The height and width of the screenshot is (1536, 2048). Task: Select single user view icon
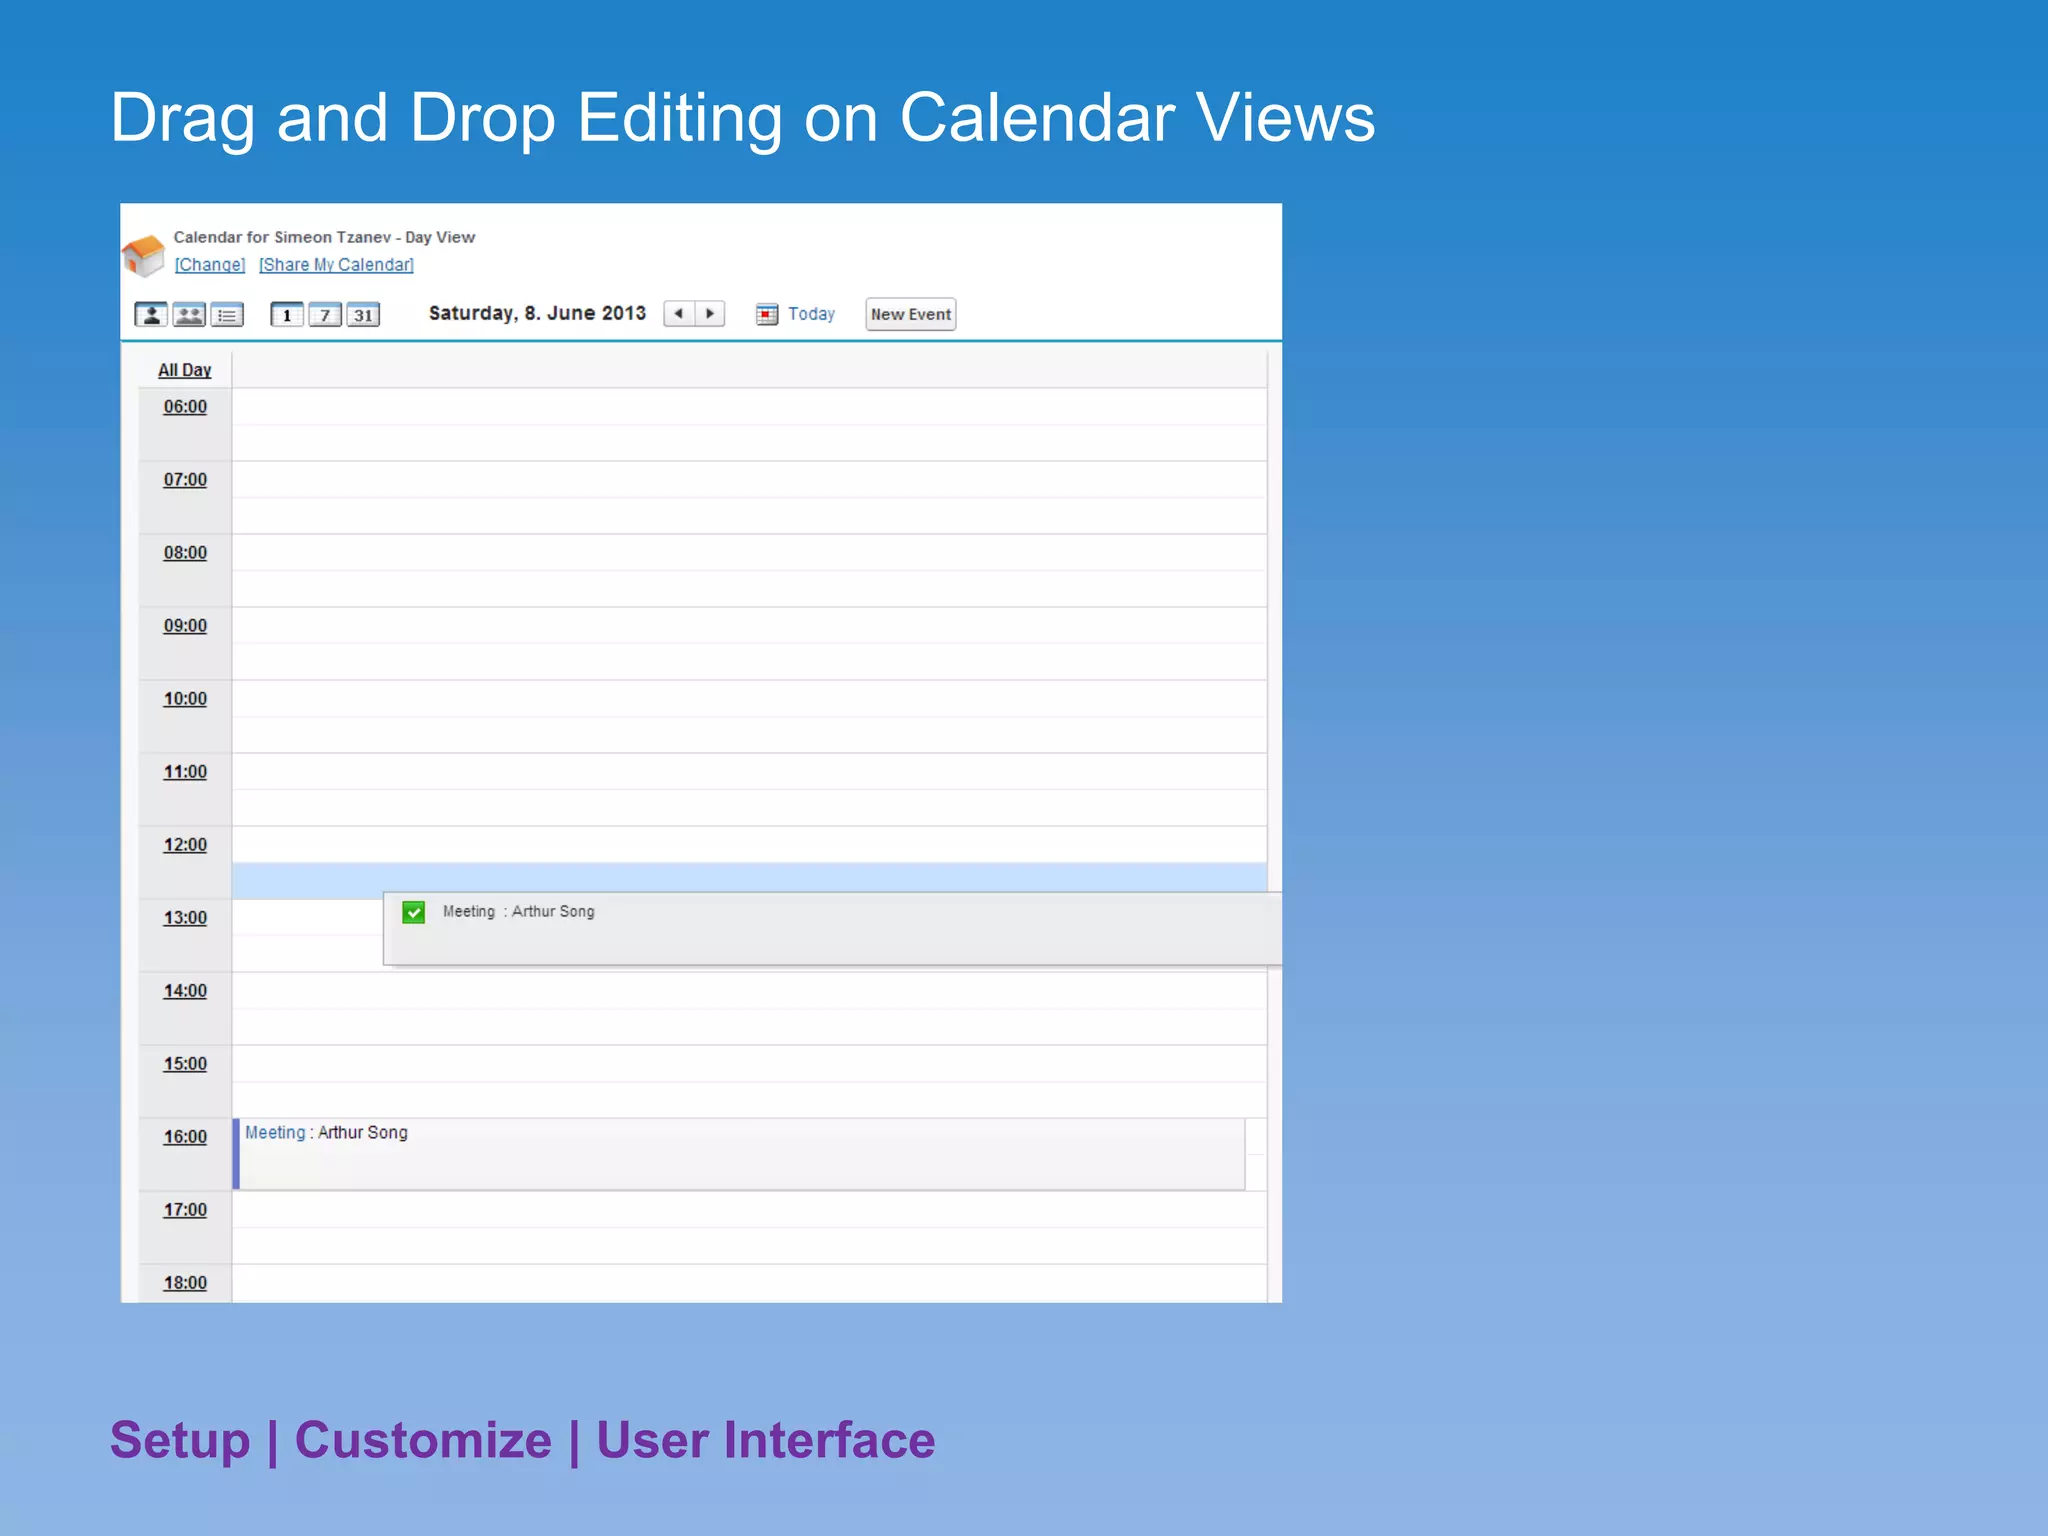pyautogui.click(x=151, y=315)
